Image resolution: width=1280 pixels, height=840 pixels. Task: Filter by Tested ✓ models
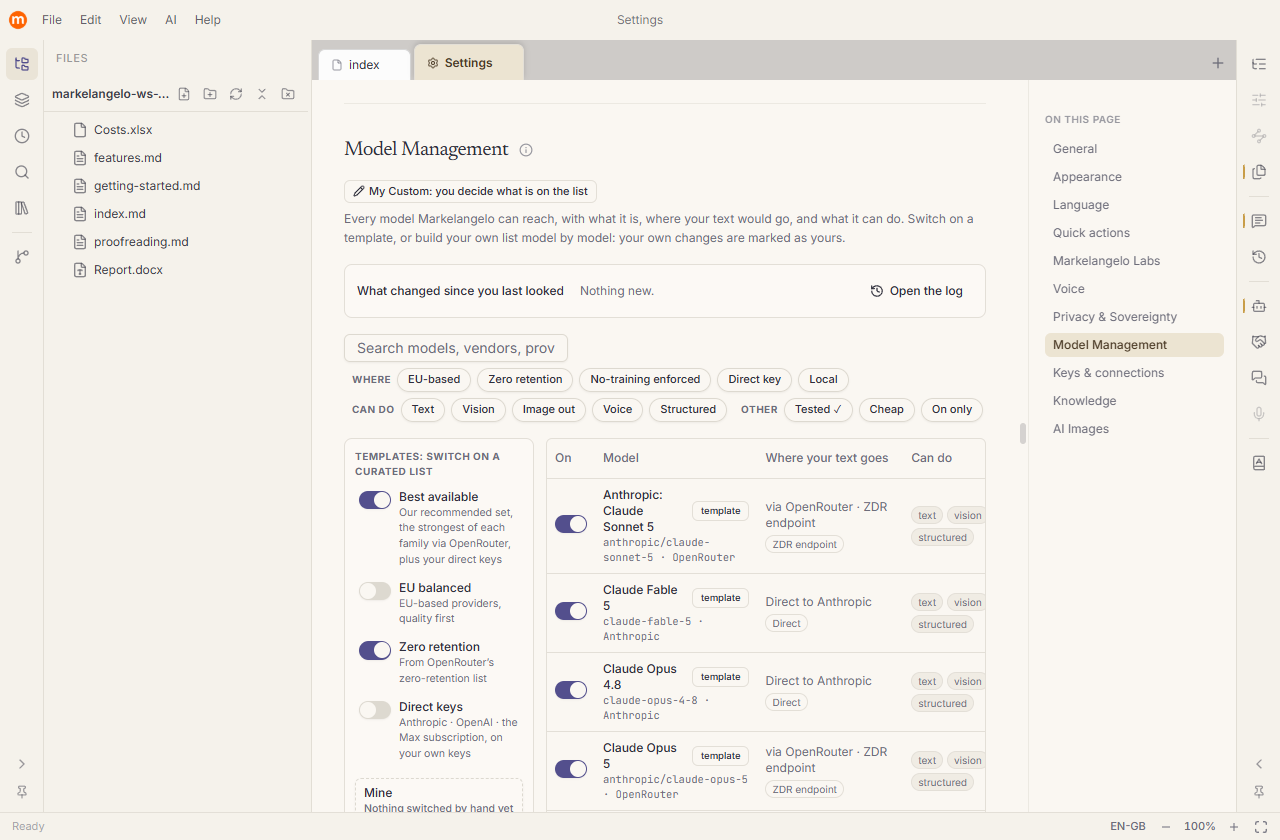(x=818, y=409)
